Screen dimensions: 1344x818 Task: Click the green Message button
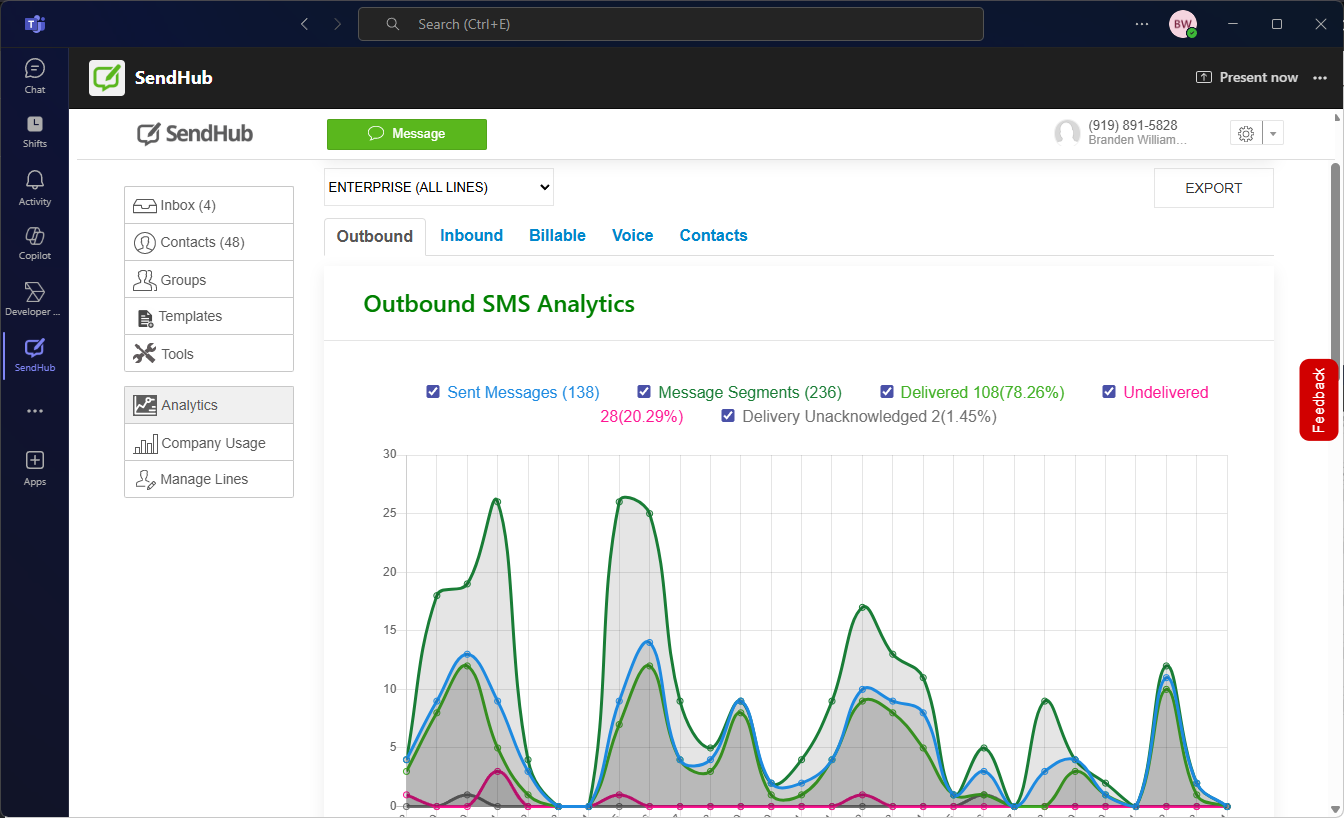tap(406, 134)
